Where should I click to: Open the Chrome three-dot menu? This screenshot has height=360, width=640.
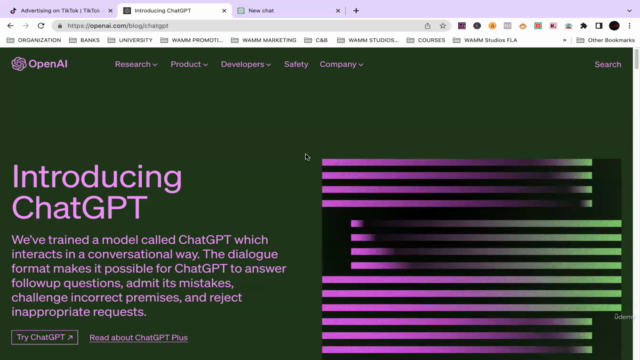(x=629, y=26)
